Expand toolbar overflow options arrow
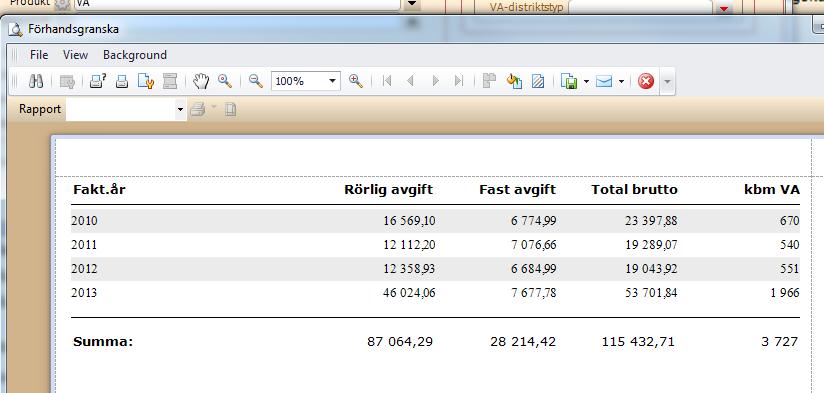 (x=667, y=81)
